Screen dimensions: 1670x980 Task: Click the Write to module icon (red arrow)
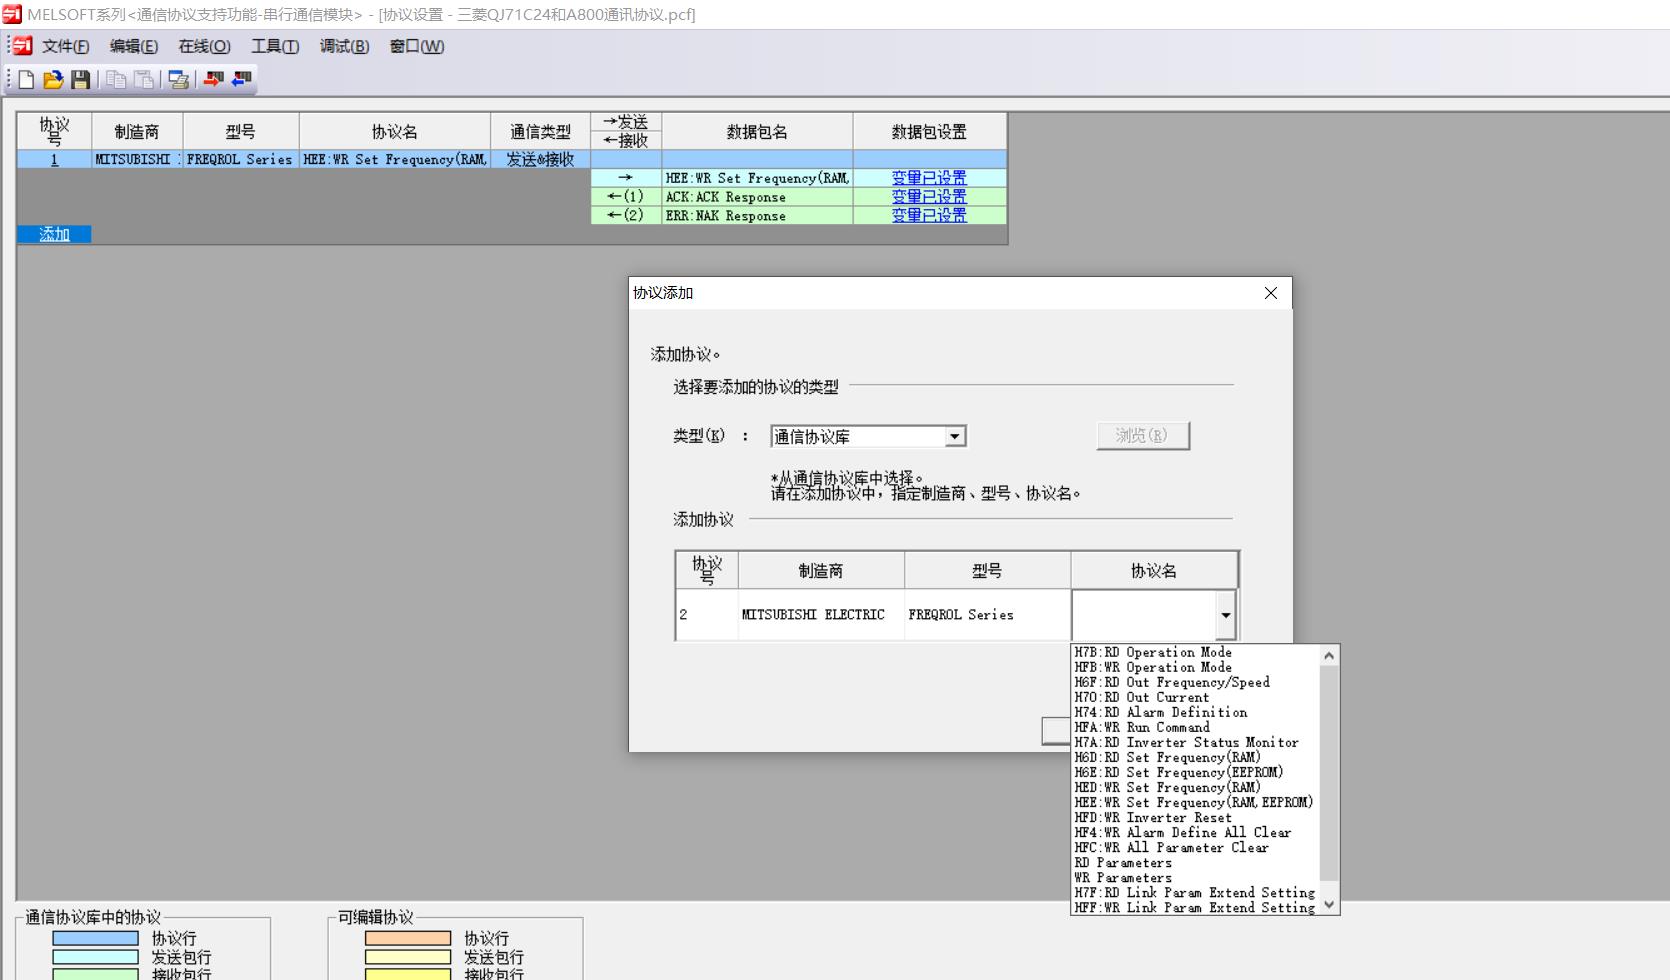tap(213, 79)
